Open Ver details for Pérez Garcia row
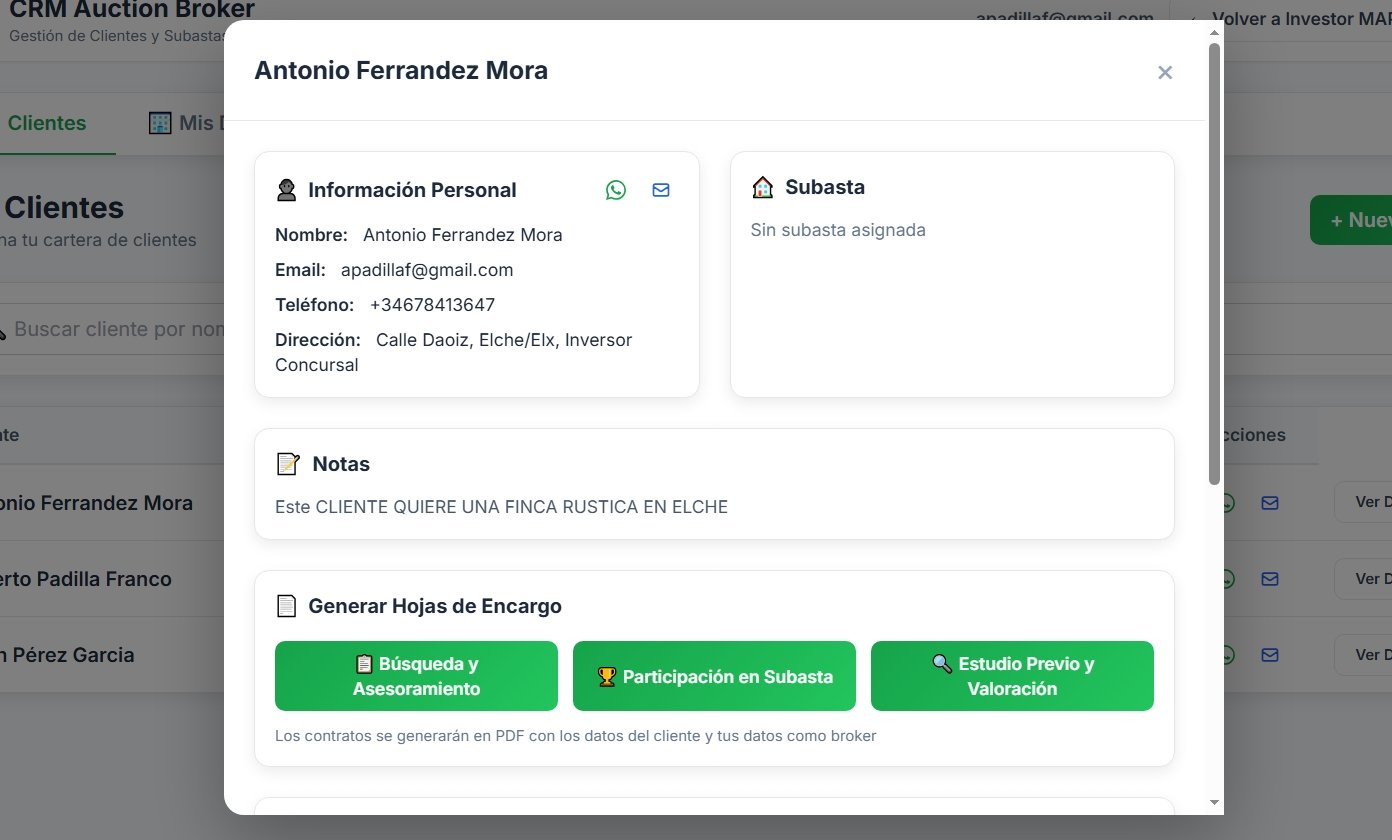This screenshot has height=840, width=1392. (x=1364, y=655)
